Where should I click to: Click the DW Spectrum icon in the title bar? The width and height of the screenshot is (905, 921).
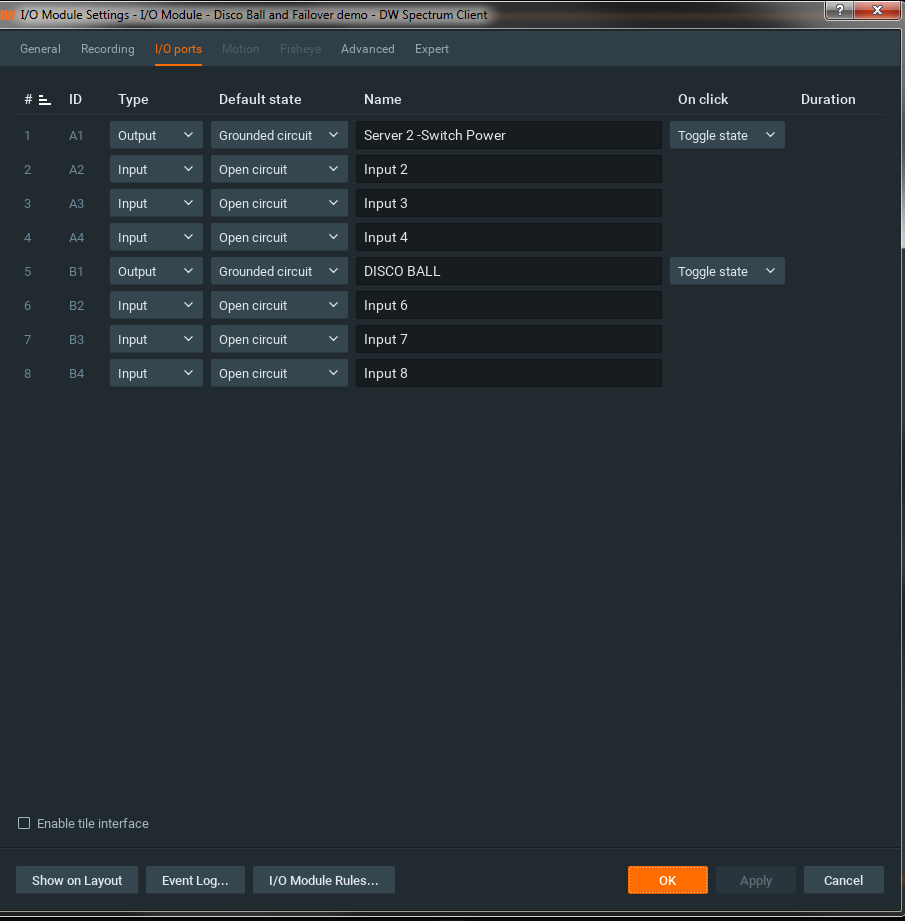[x=11, y=15]
